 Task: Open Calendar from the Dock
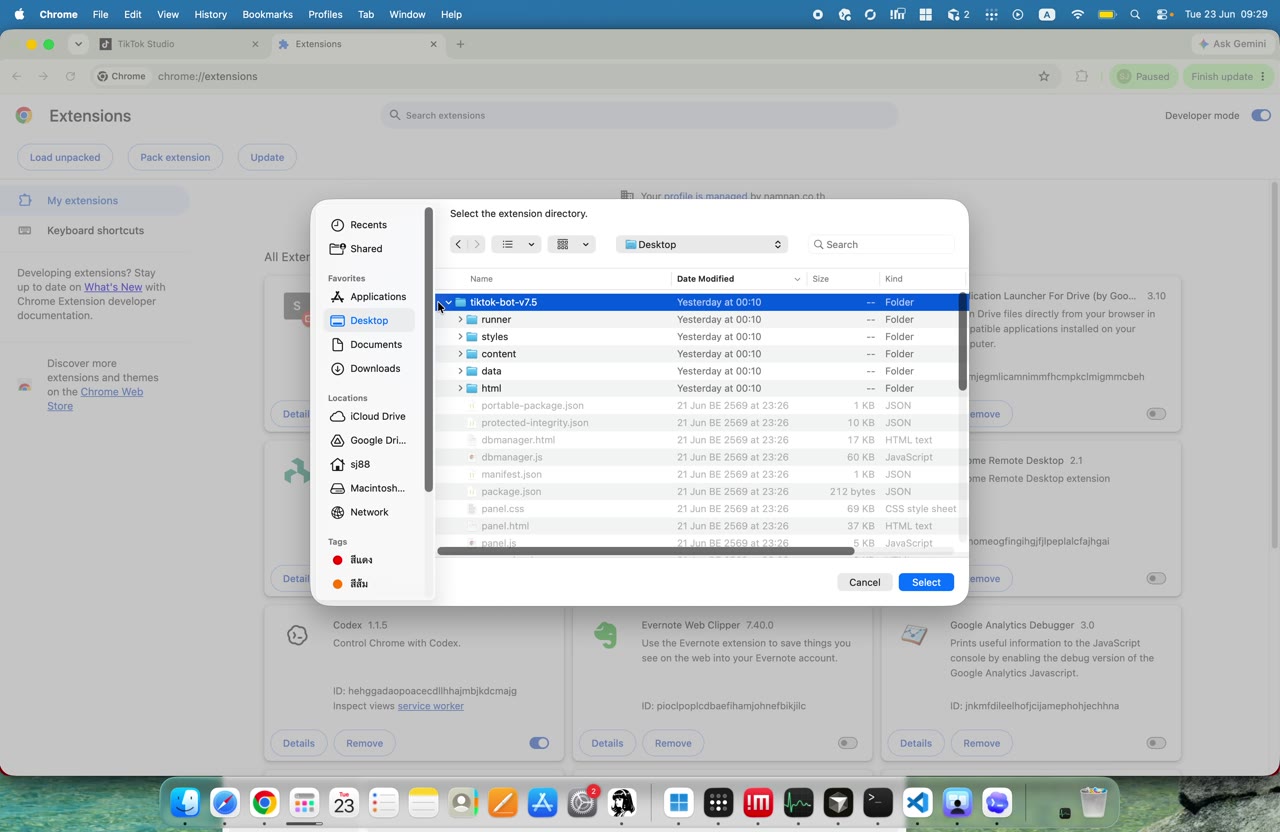coord(344,802)
